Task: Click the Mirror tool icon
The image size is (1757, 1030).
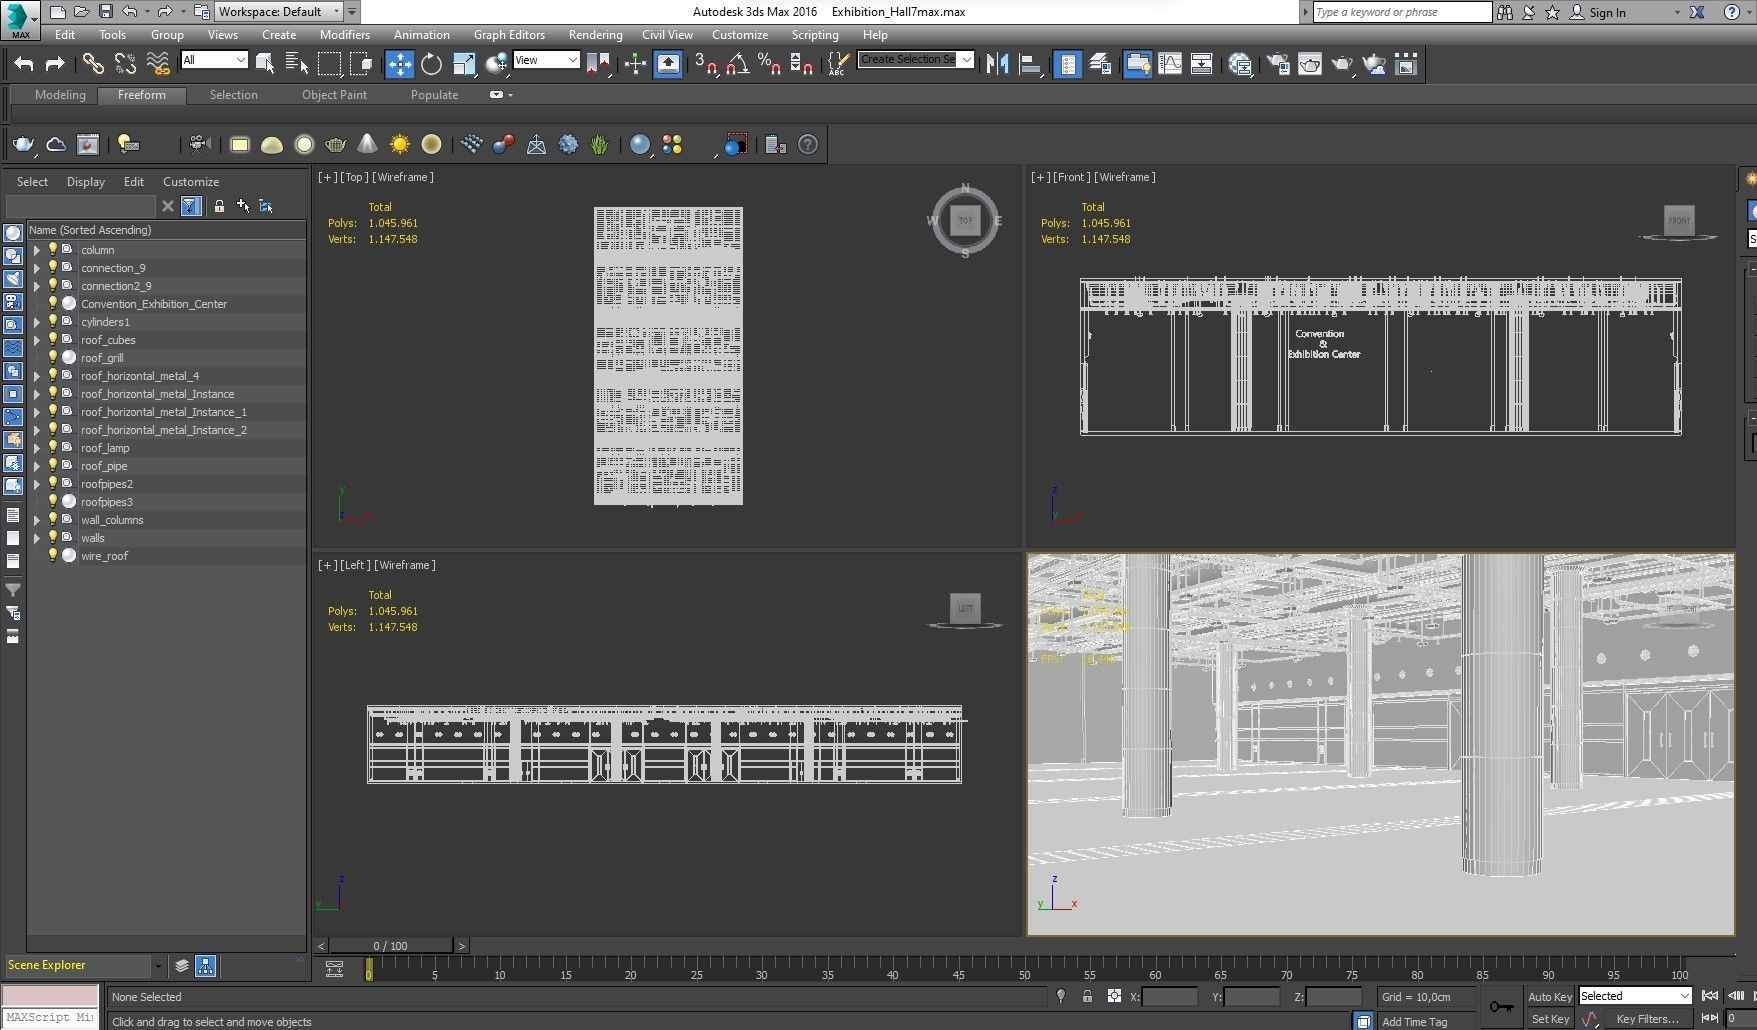Action: [997, 64]
